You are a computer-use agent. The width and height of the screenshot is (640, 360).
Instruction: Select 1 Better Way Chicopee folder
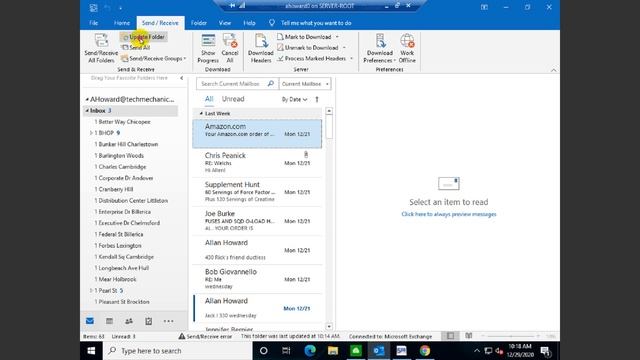122,122
